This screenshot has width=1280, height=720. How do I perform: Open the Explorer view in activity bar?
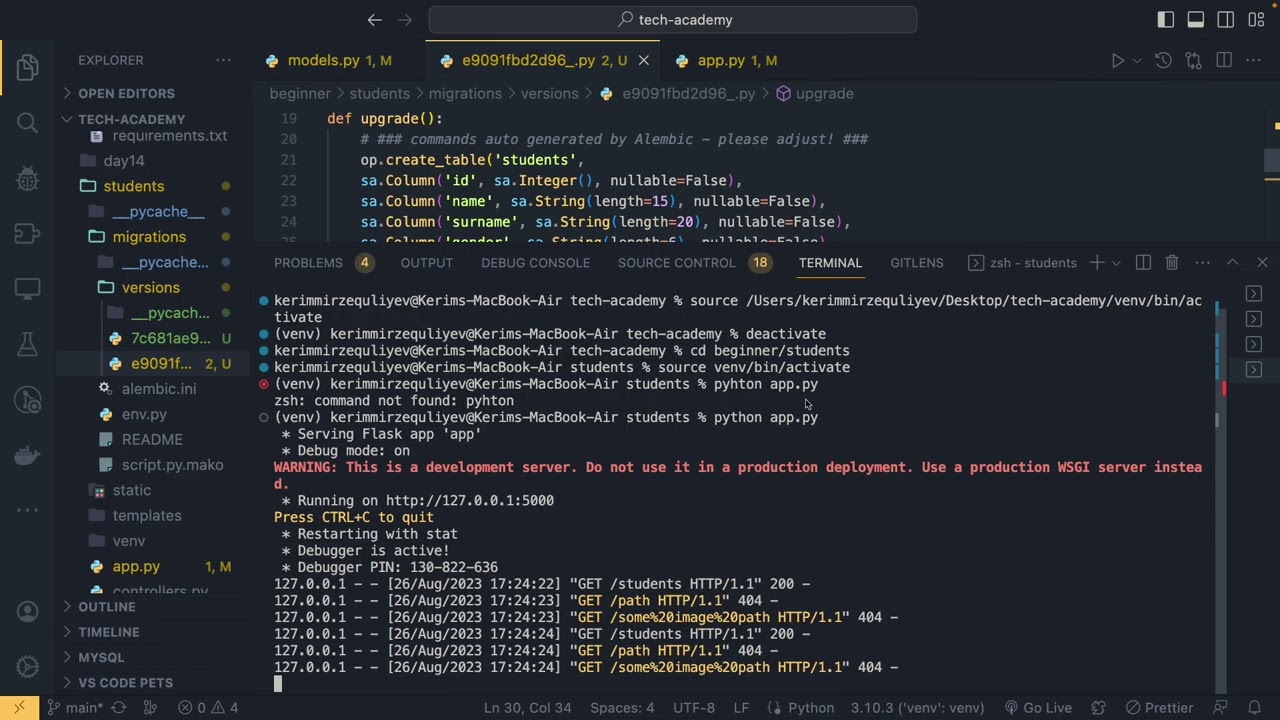click(x=27, y=68)
